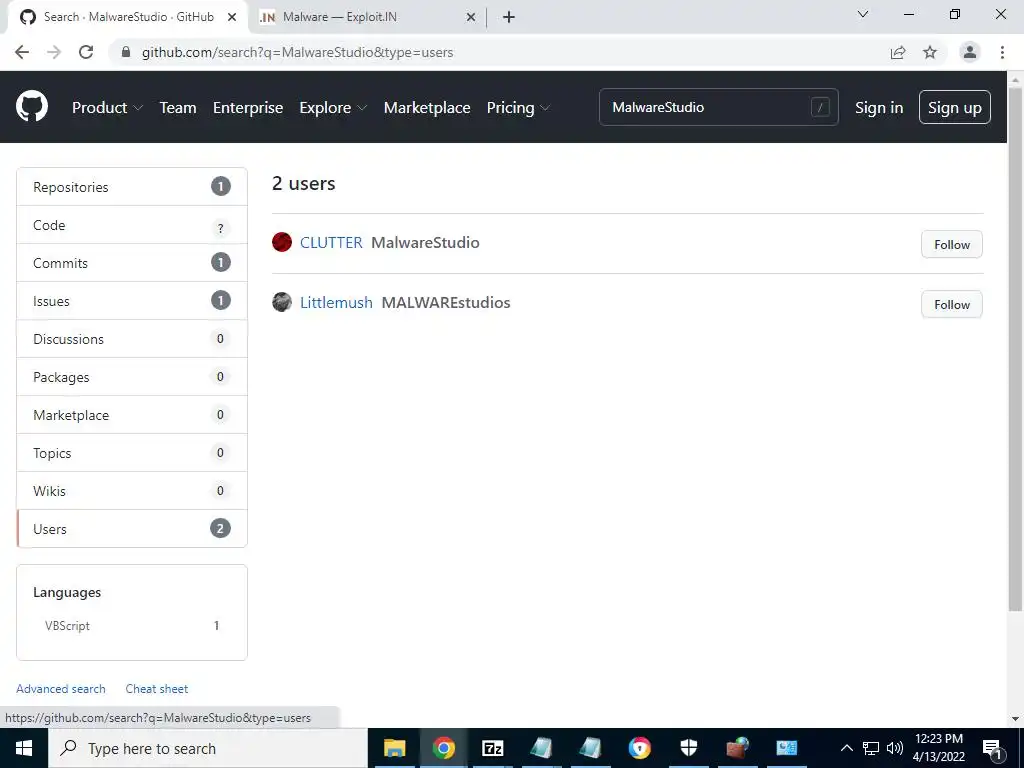Open a new browser tab
Screen dimensions: 1024x768
[x=509, y=17]
